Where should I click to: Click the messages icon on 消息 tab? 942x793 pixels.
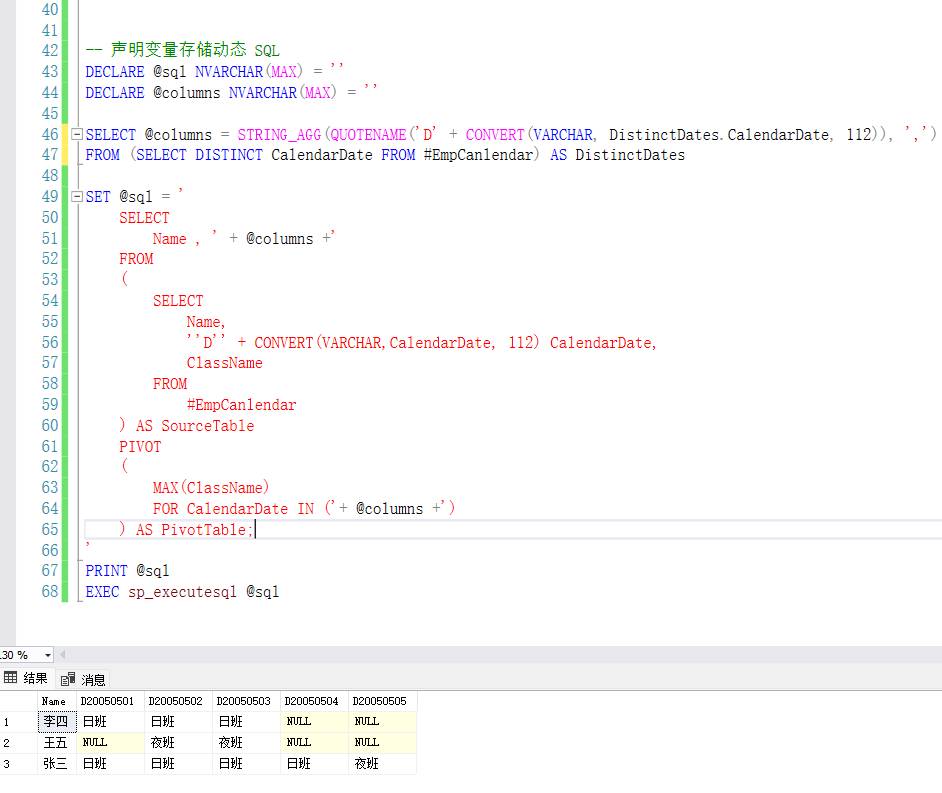68,679
